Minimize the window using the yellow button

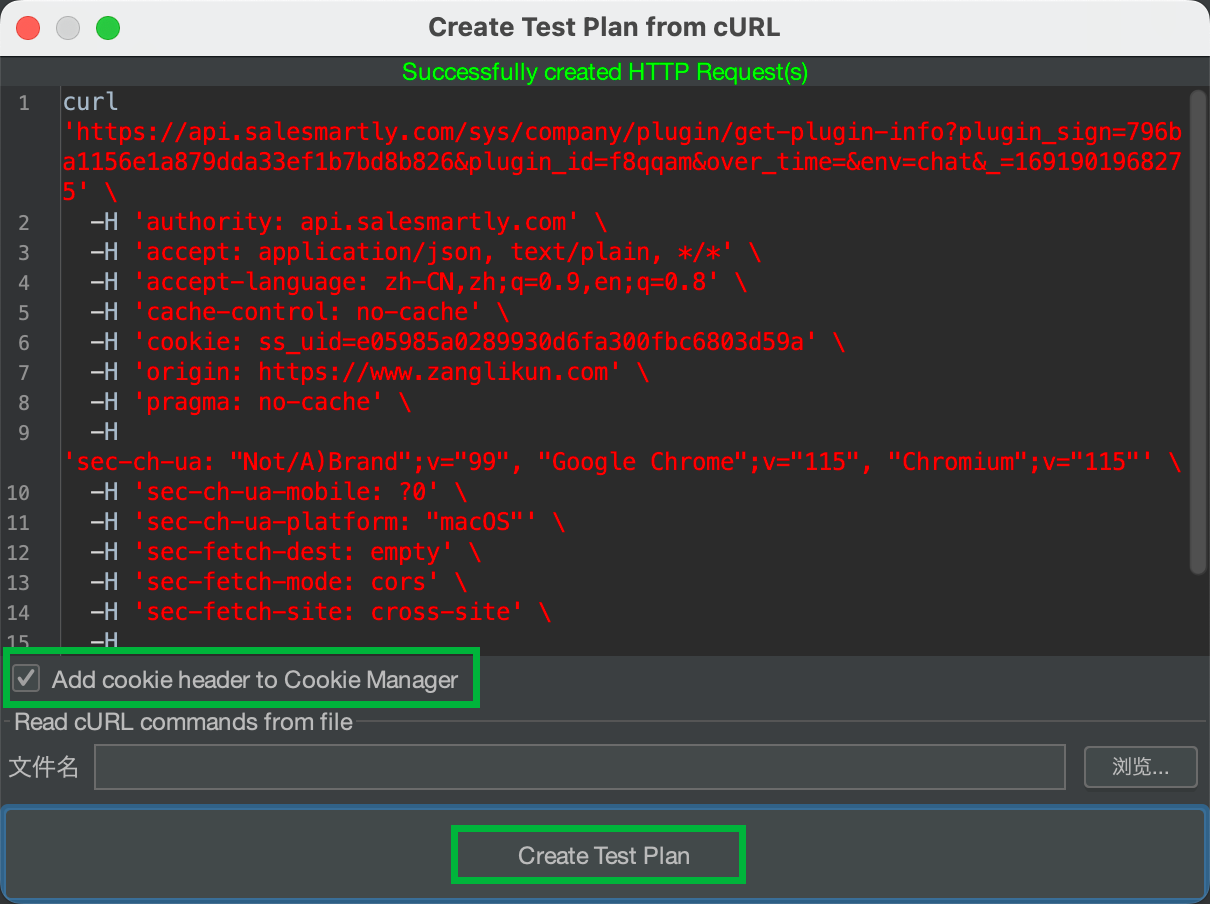pyautogui.click(x=68, y=28)
